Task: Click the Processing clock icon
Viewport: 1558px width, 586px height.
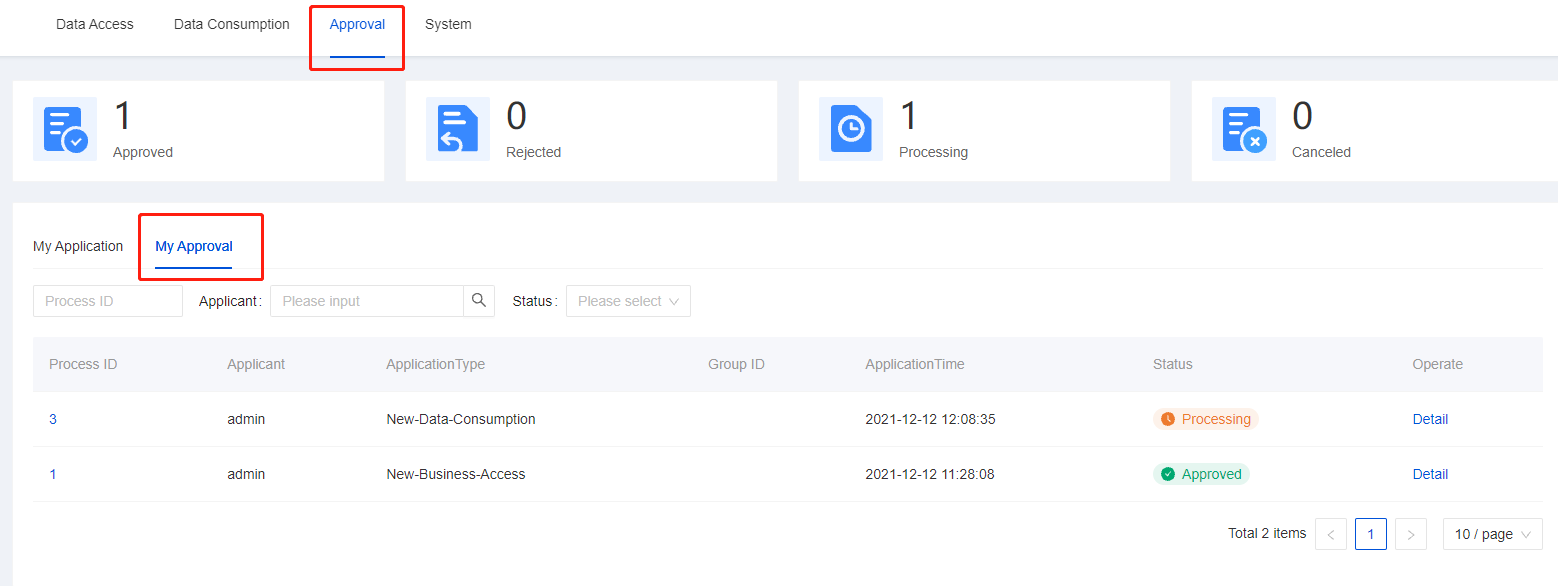Action: click(850, 129)
